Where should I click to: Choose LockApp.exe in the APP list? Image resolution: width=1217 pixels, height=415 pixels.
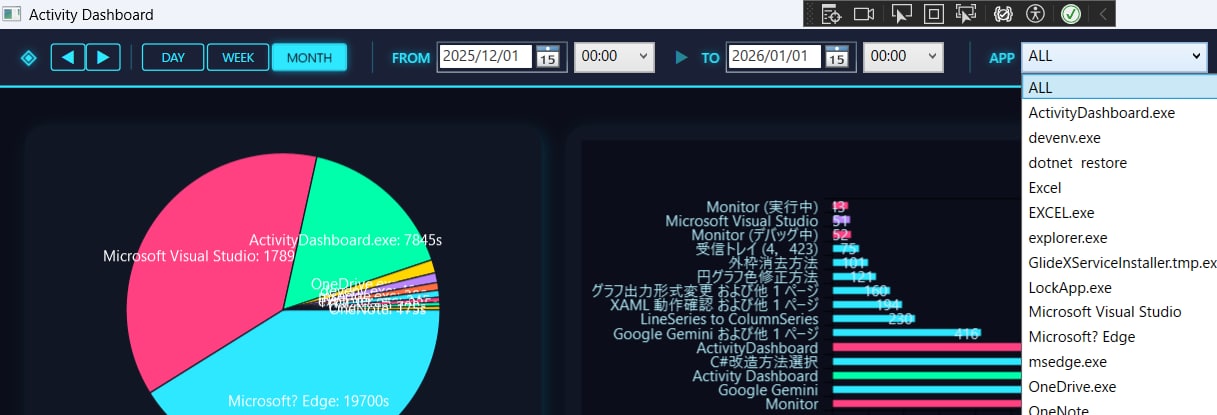pyautogui.click(x=1119, y=287)
